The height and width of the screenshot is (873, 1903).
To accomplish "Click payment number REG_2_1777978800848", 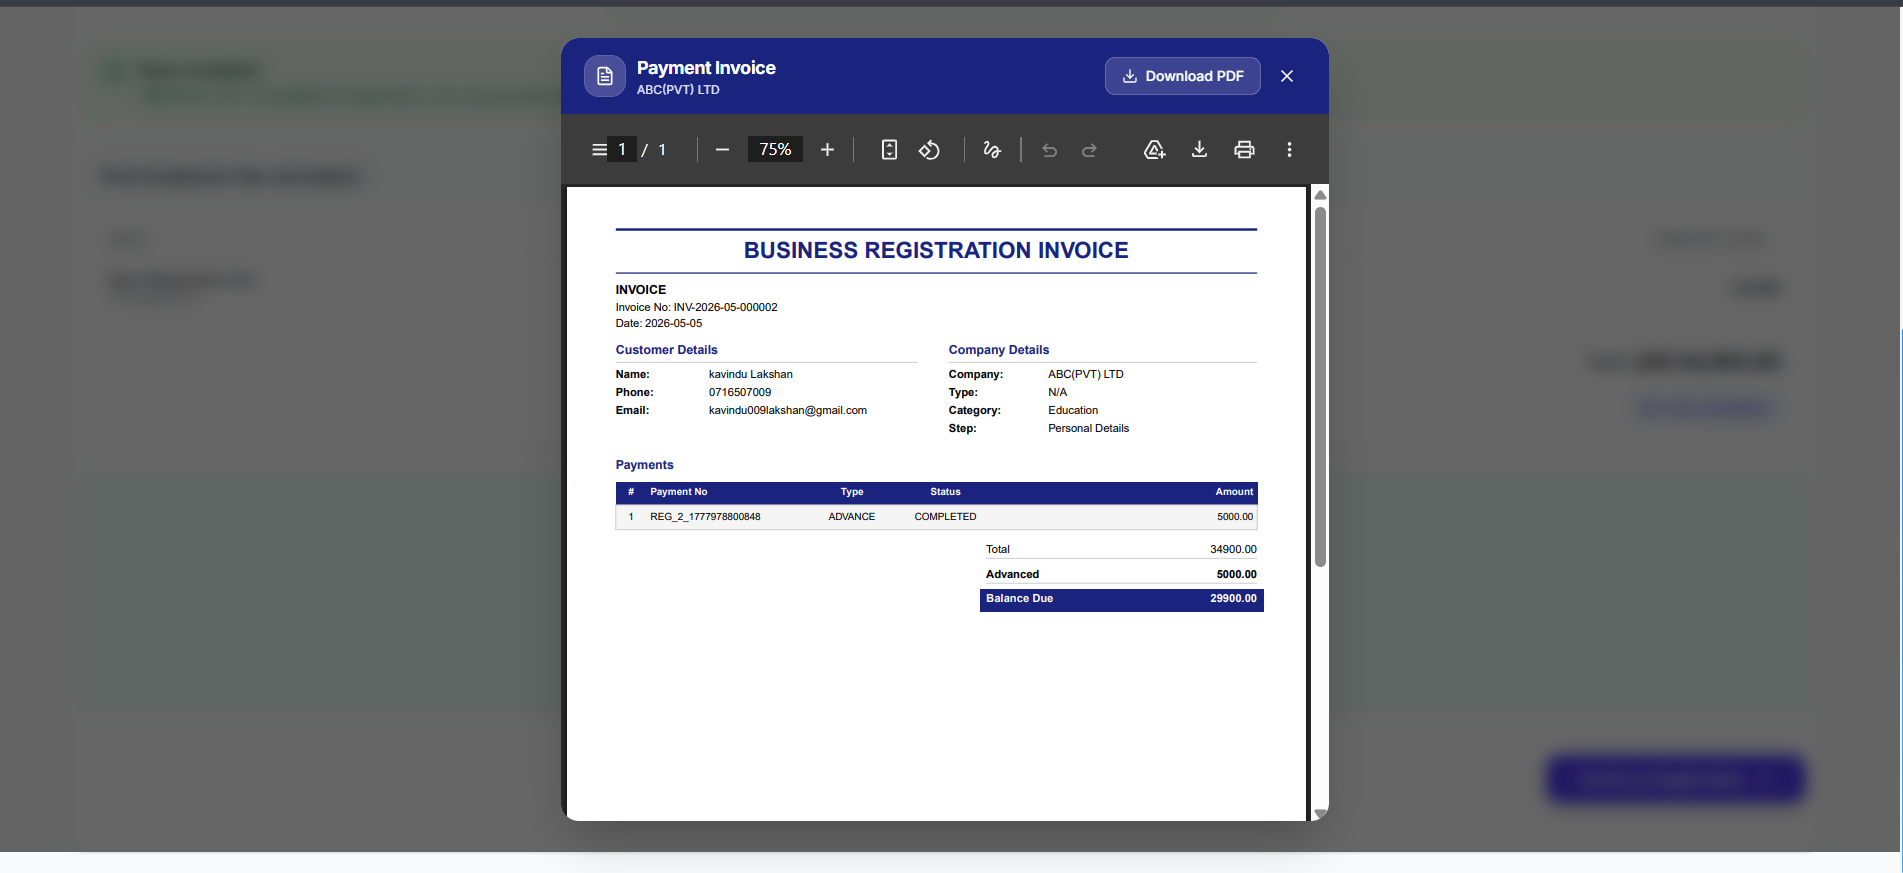I will 705,517.
